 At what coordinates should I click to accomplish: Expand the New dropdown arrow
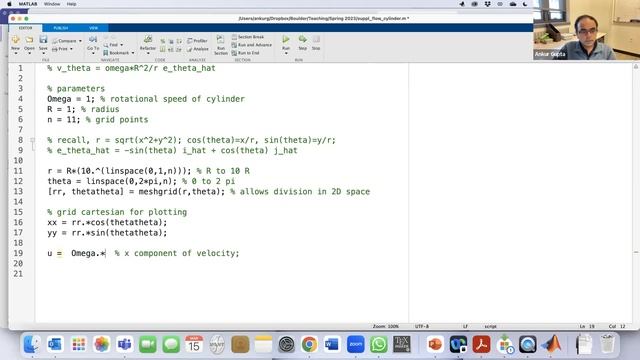[x=16, y=53]
